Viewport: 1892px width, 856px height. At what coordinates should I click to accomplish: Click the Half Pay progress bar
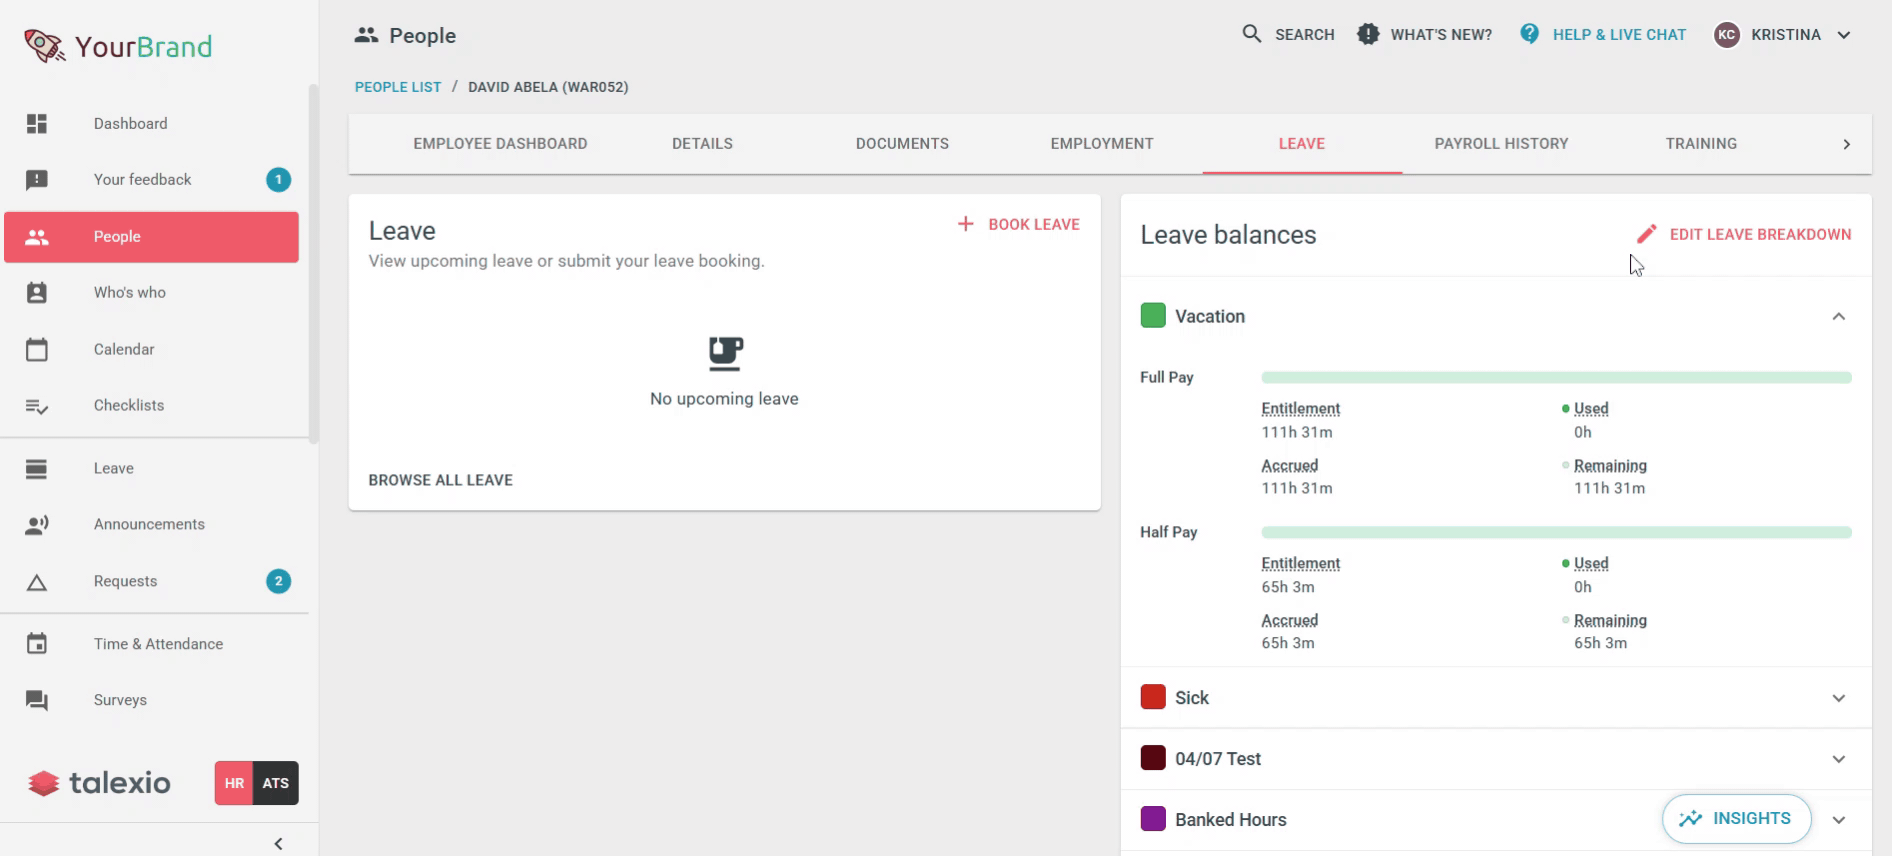(1557, 533)
